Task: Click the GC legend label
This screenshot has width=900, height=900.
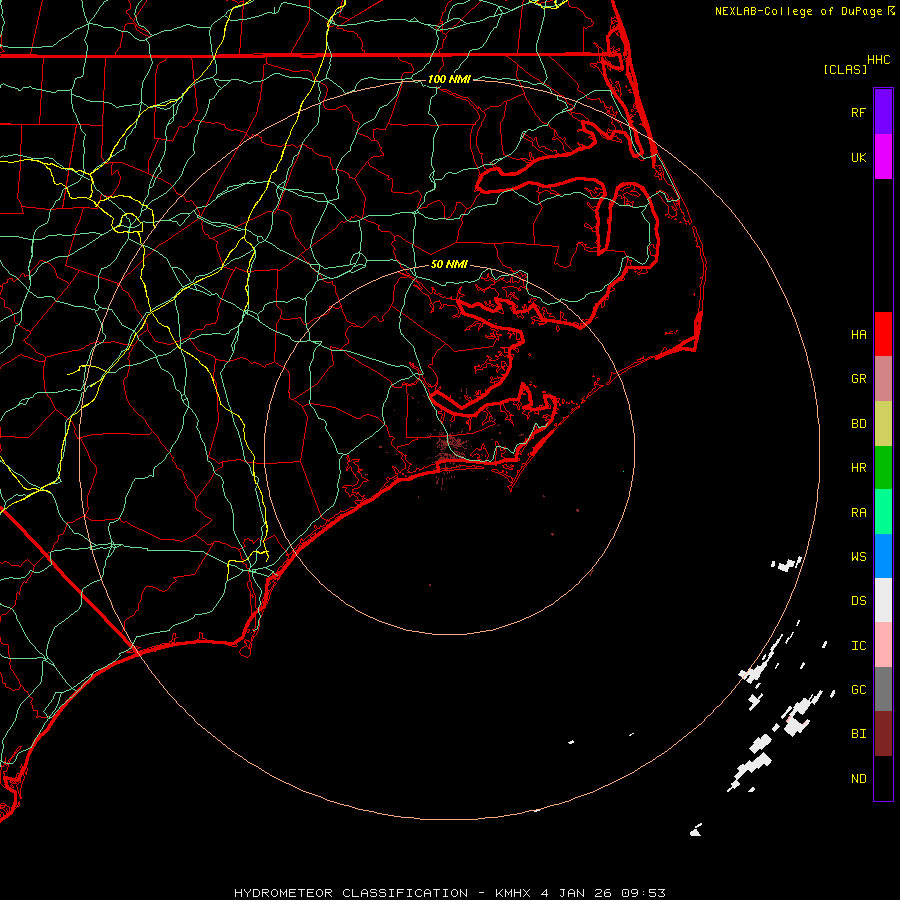Action: pyautogui.click(x=858, y=690)
